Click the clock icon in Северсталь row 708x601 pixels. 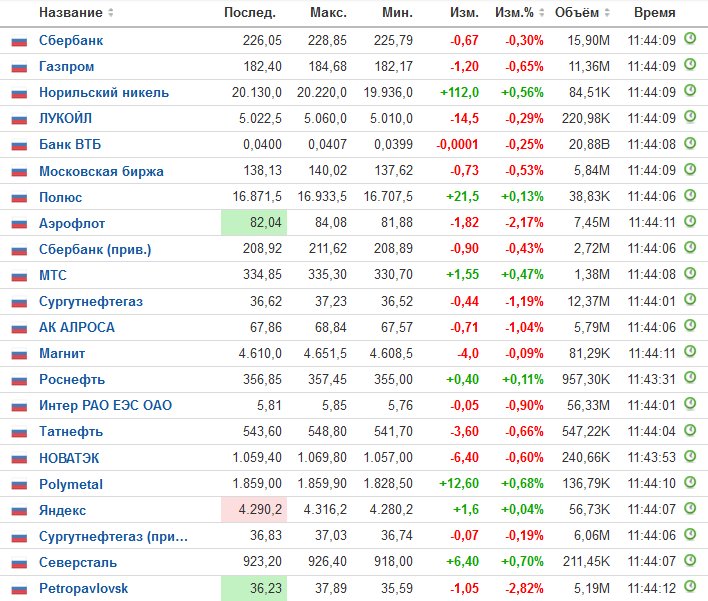pos(690,559)
